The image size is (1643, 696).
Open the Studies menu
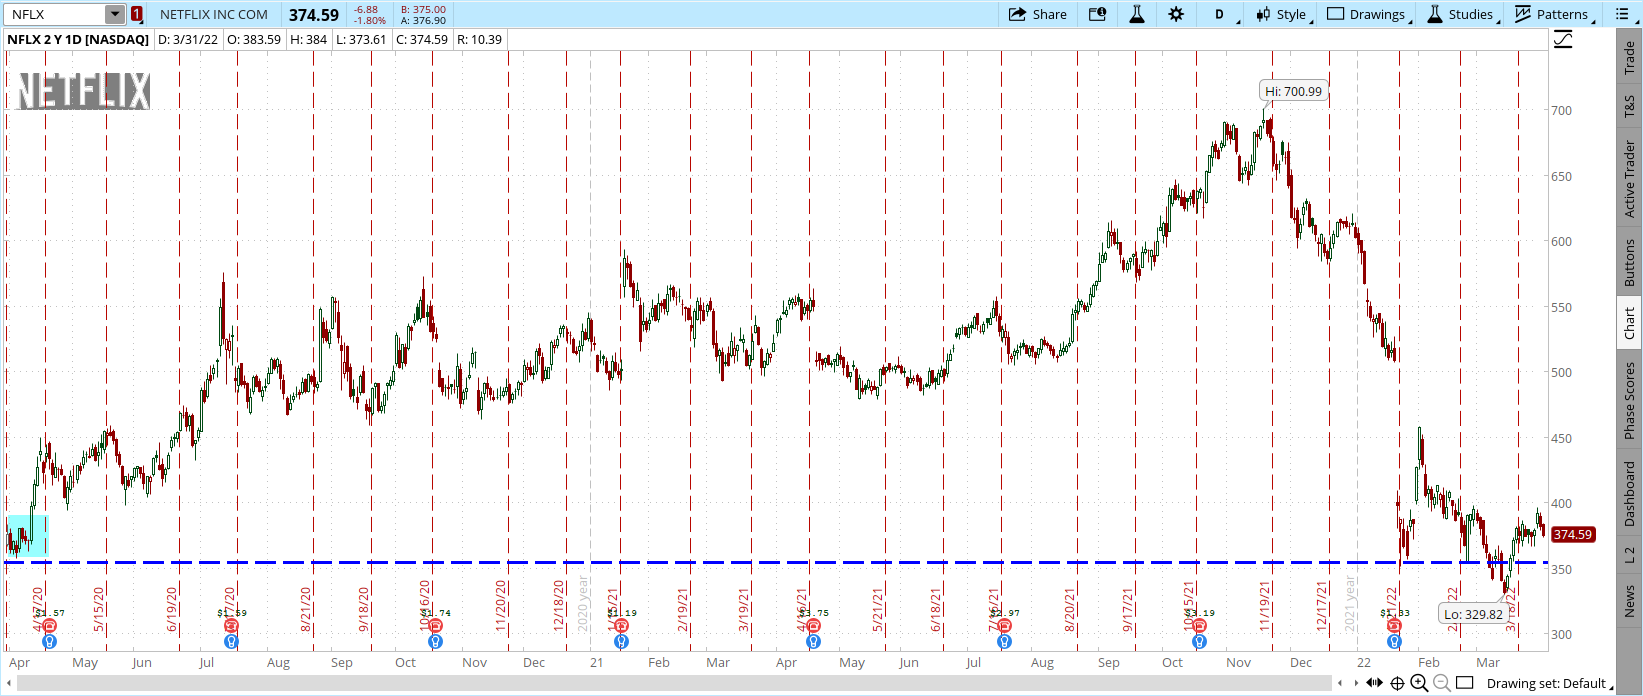[1460, 14]
